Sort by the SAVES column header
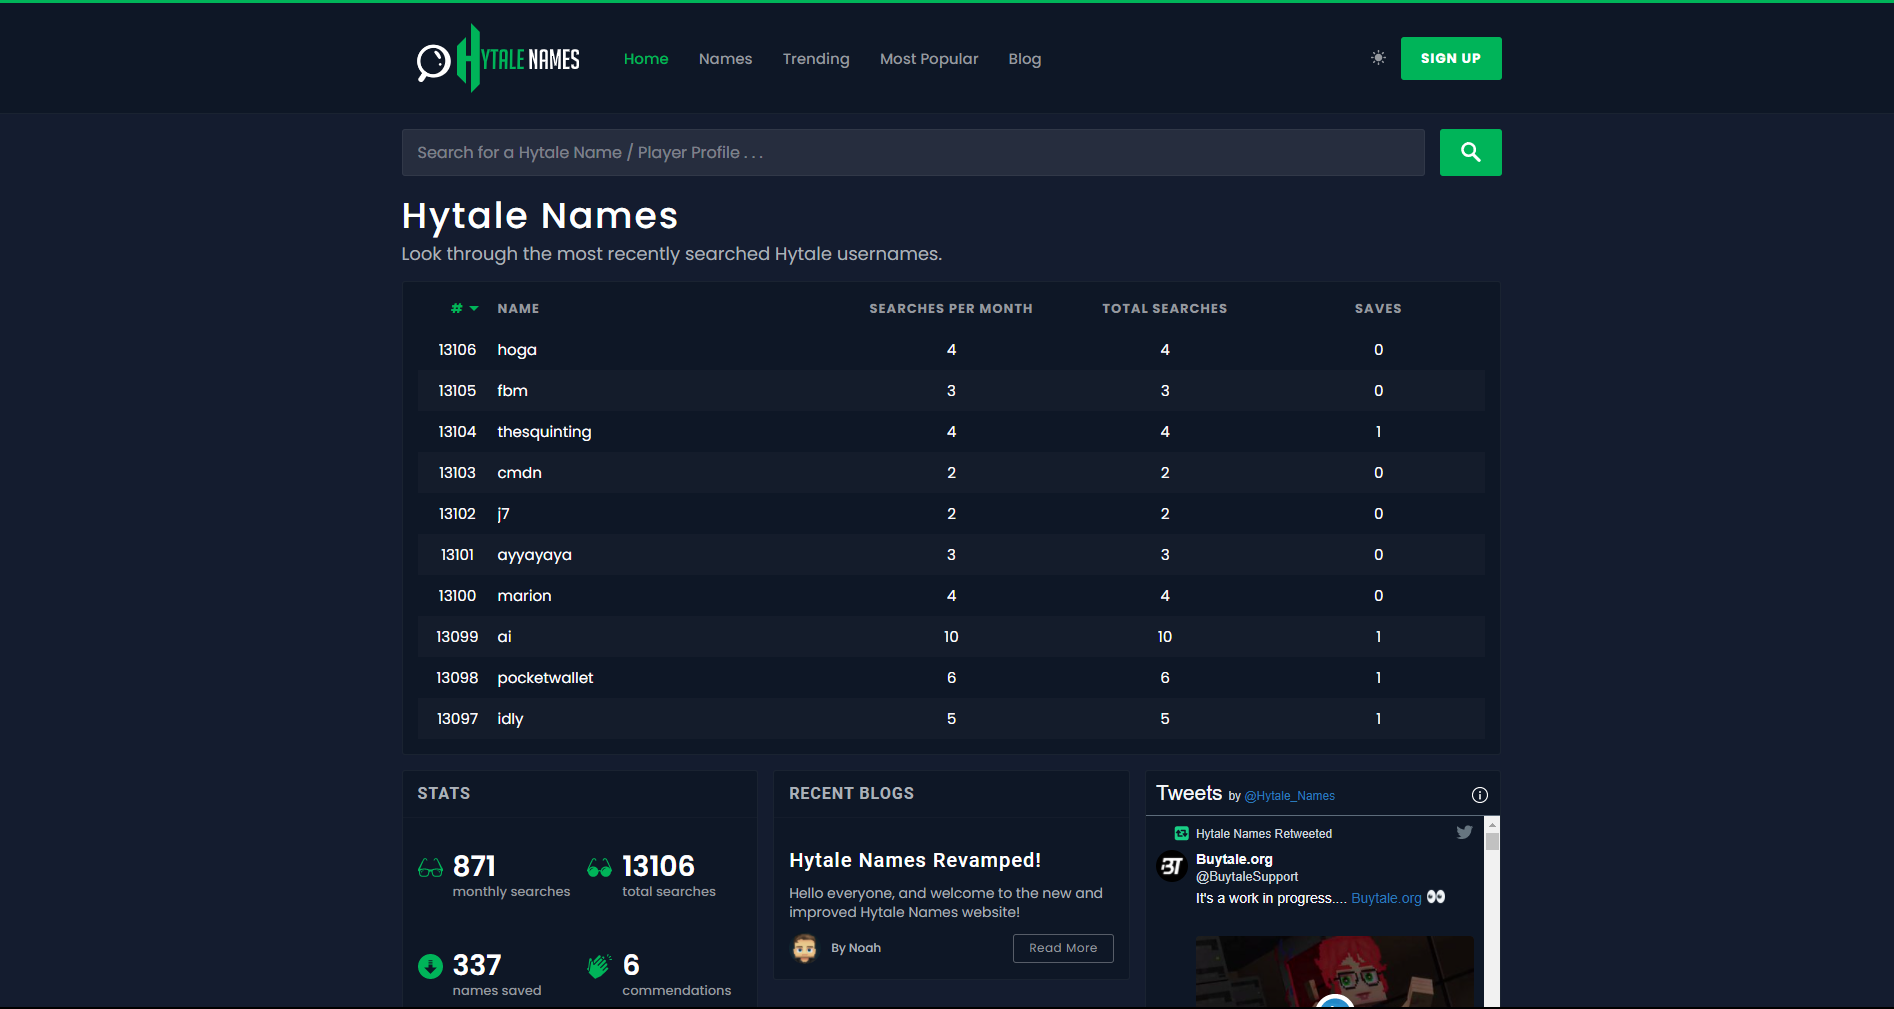The image size is (1894, 1009). tap(1378, 308)
